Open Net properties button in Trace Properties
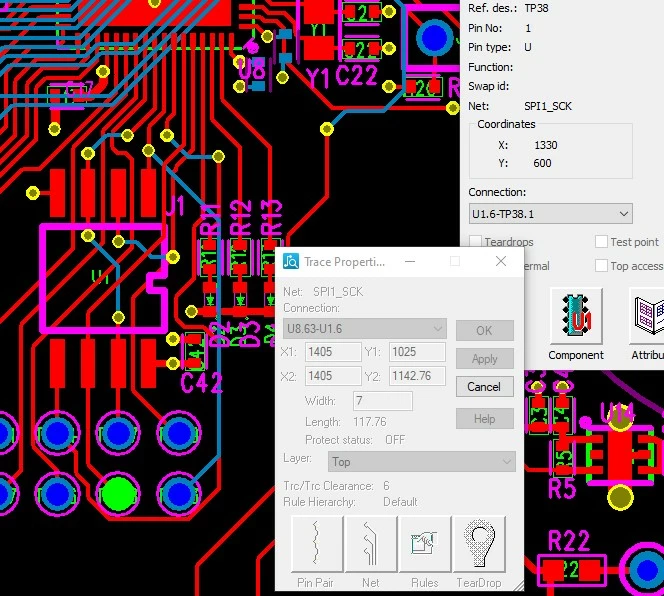The height and width of the screenshot is (596, 664). point(371,544)
